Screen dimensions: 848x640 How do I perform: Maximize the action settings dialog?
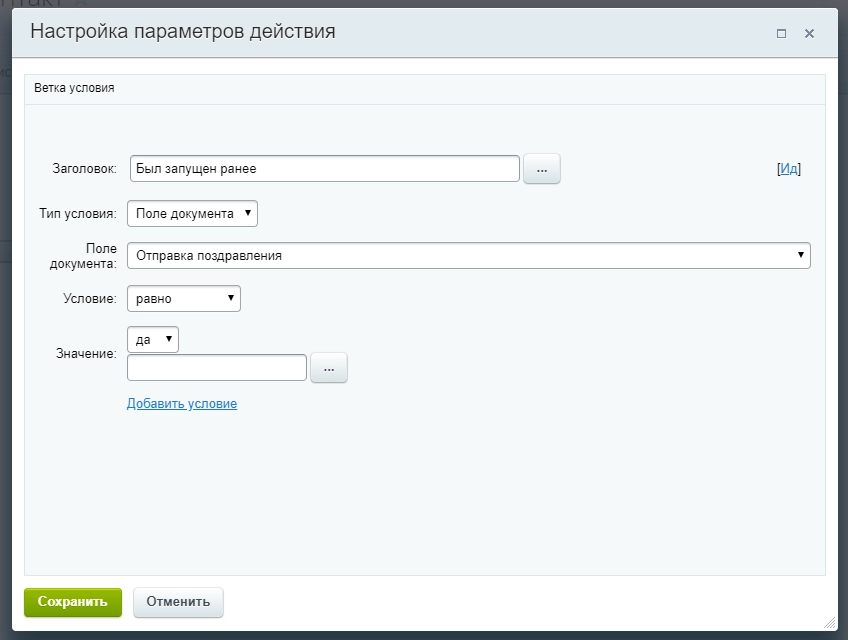coord(781,33)
